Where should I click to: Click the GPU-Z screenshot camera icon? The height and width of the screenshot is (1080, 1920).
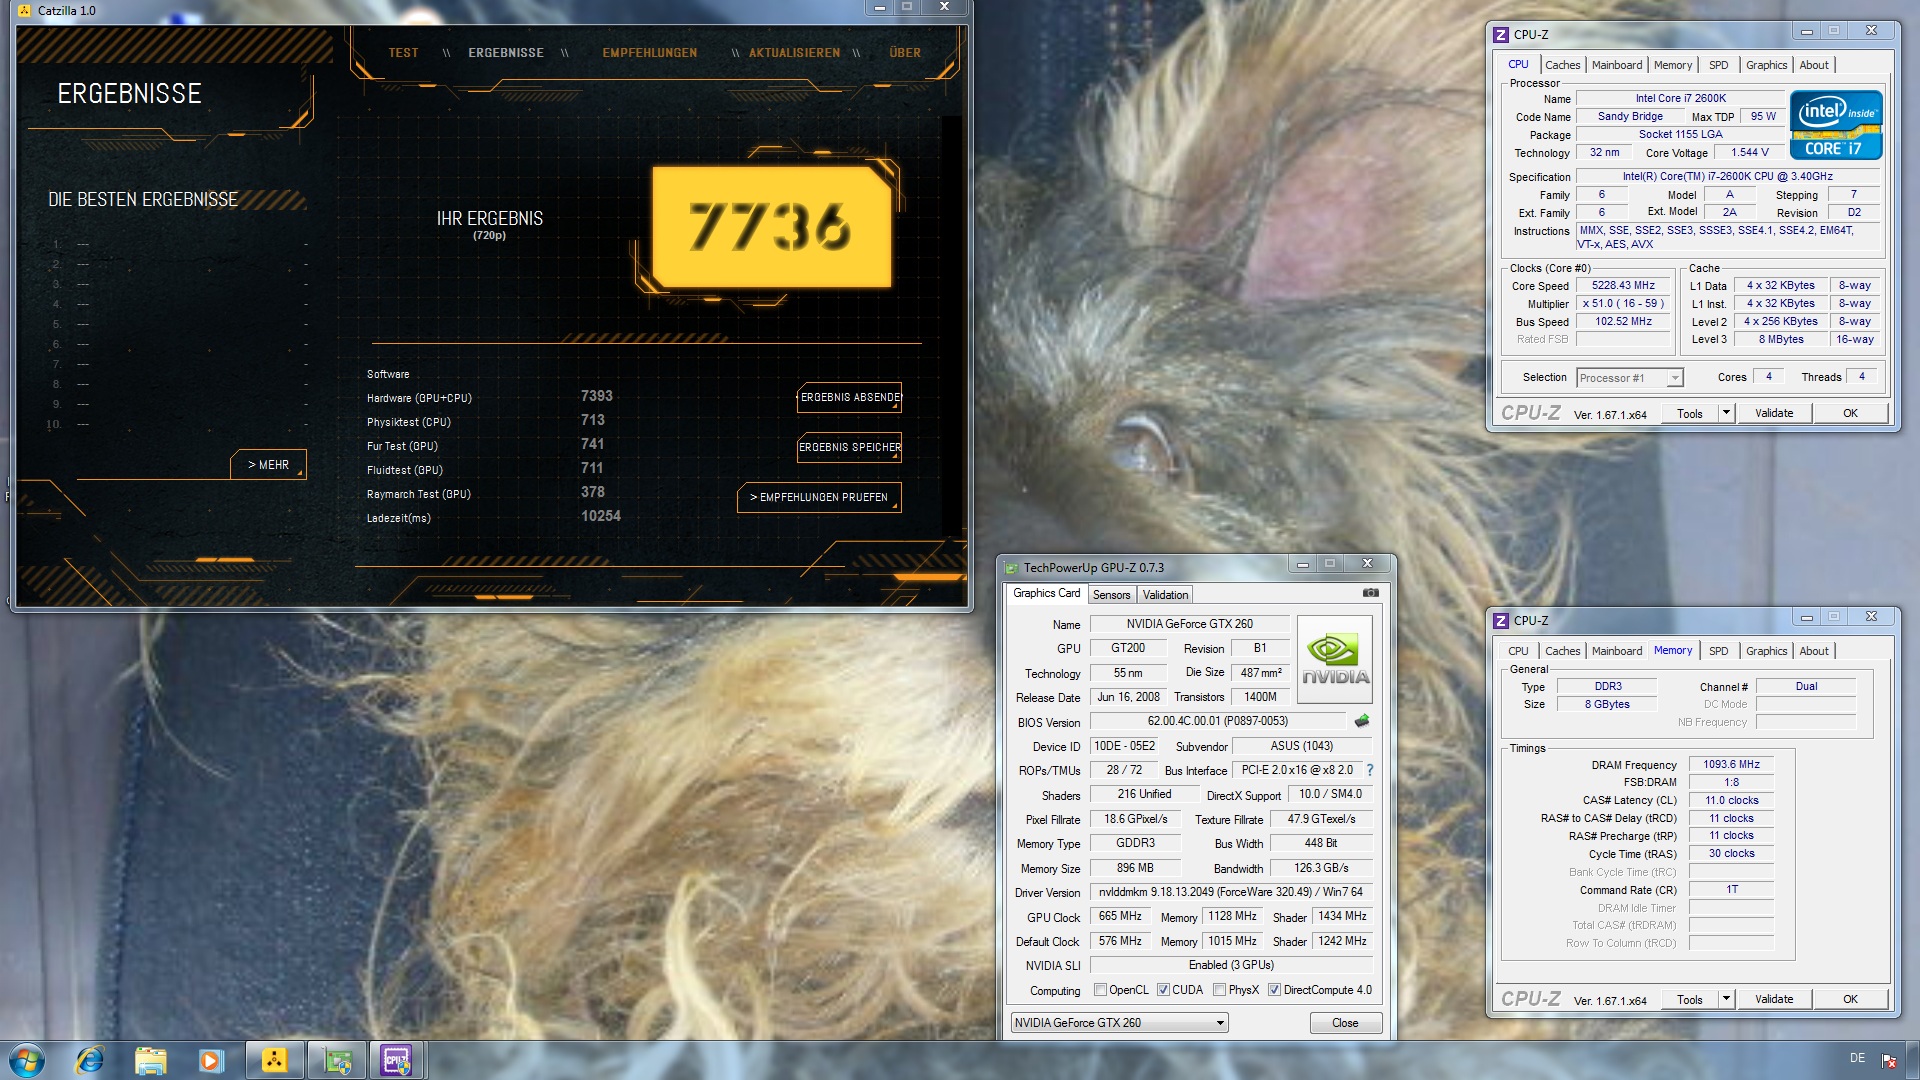coord(1370,593)
